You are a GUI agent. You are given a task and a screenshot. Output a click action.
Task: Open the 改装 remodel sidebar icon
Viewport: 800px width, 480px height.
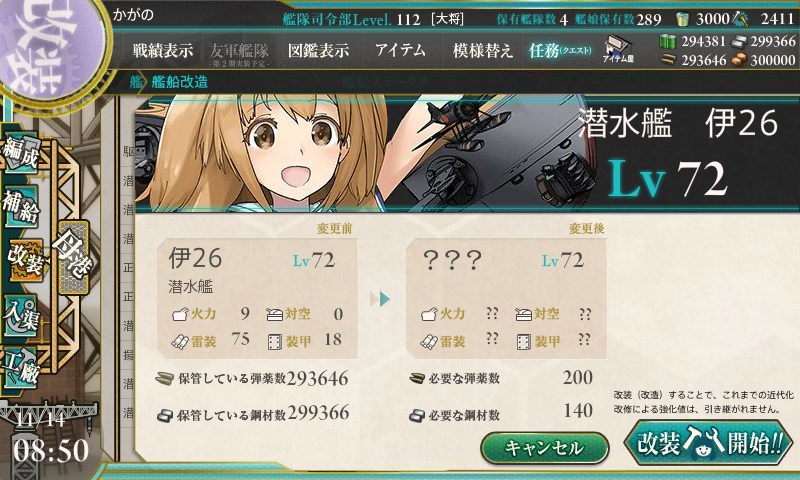click(x=24, y=260)
